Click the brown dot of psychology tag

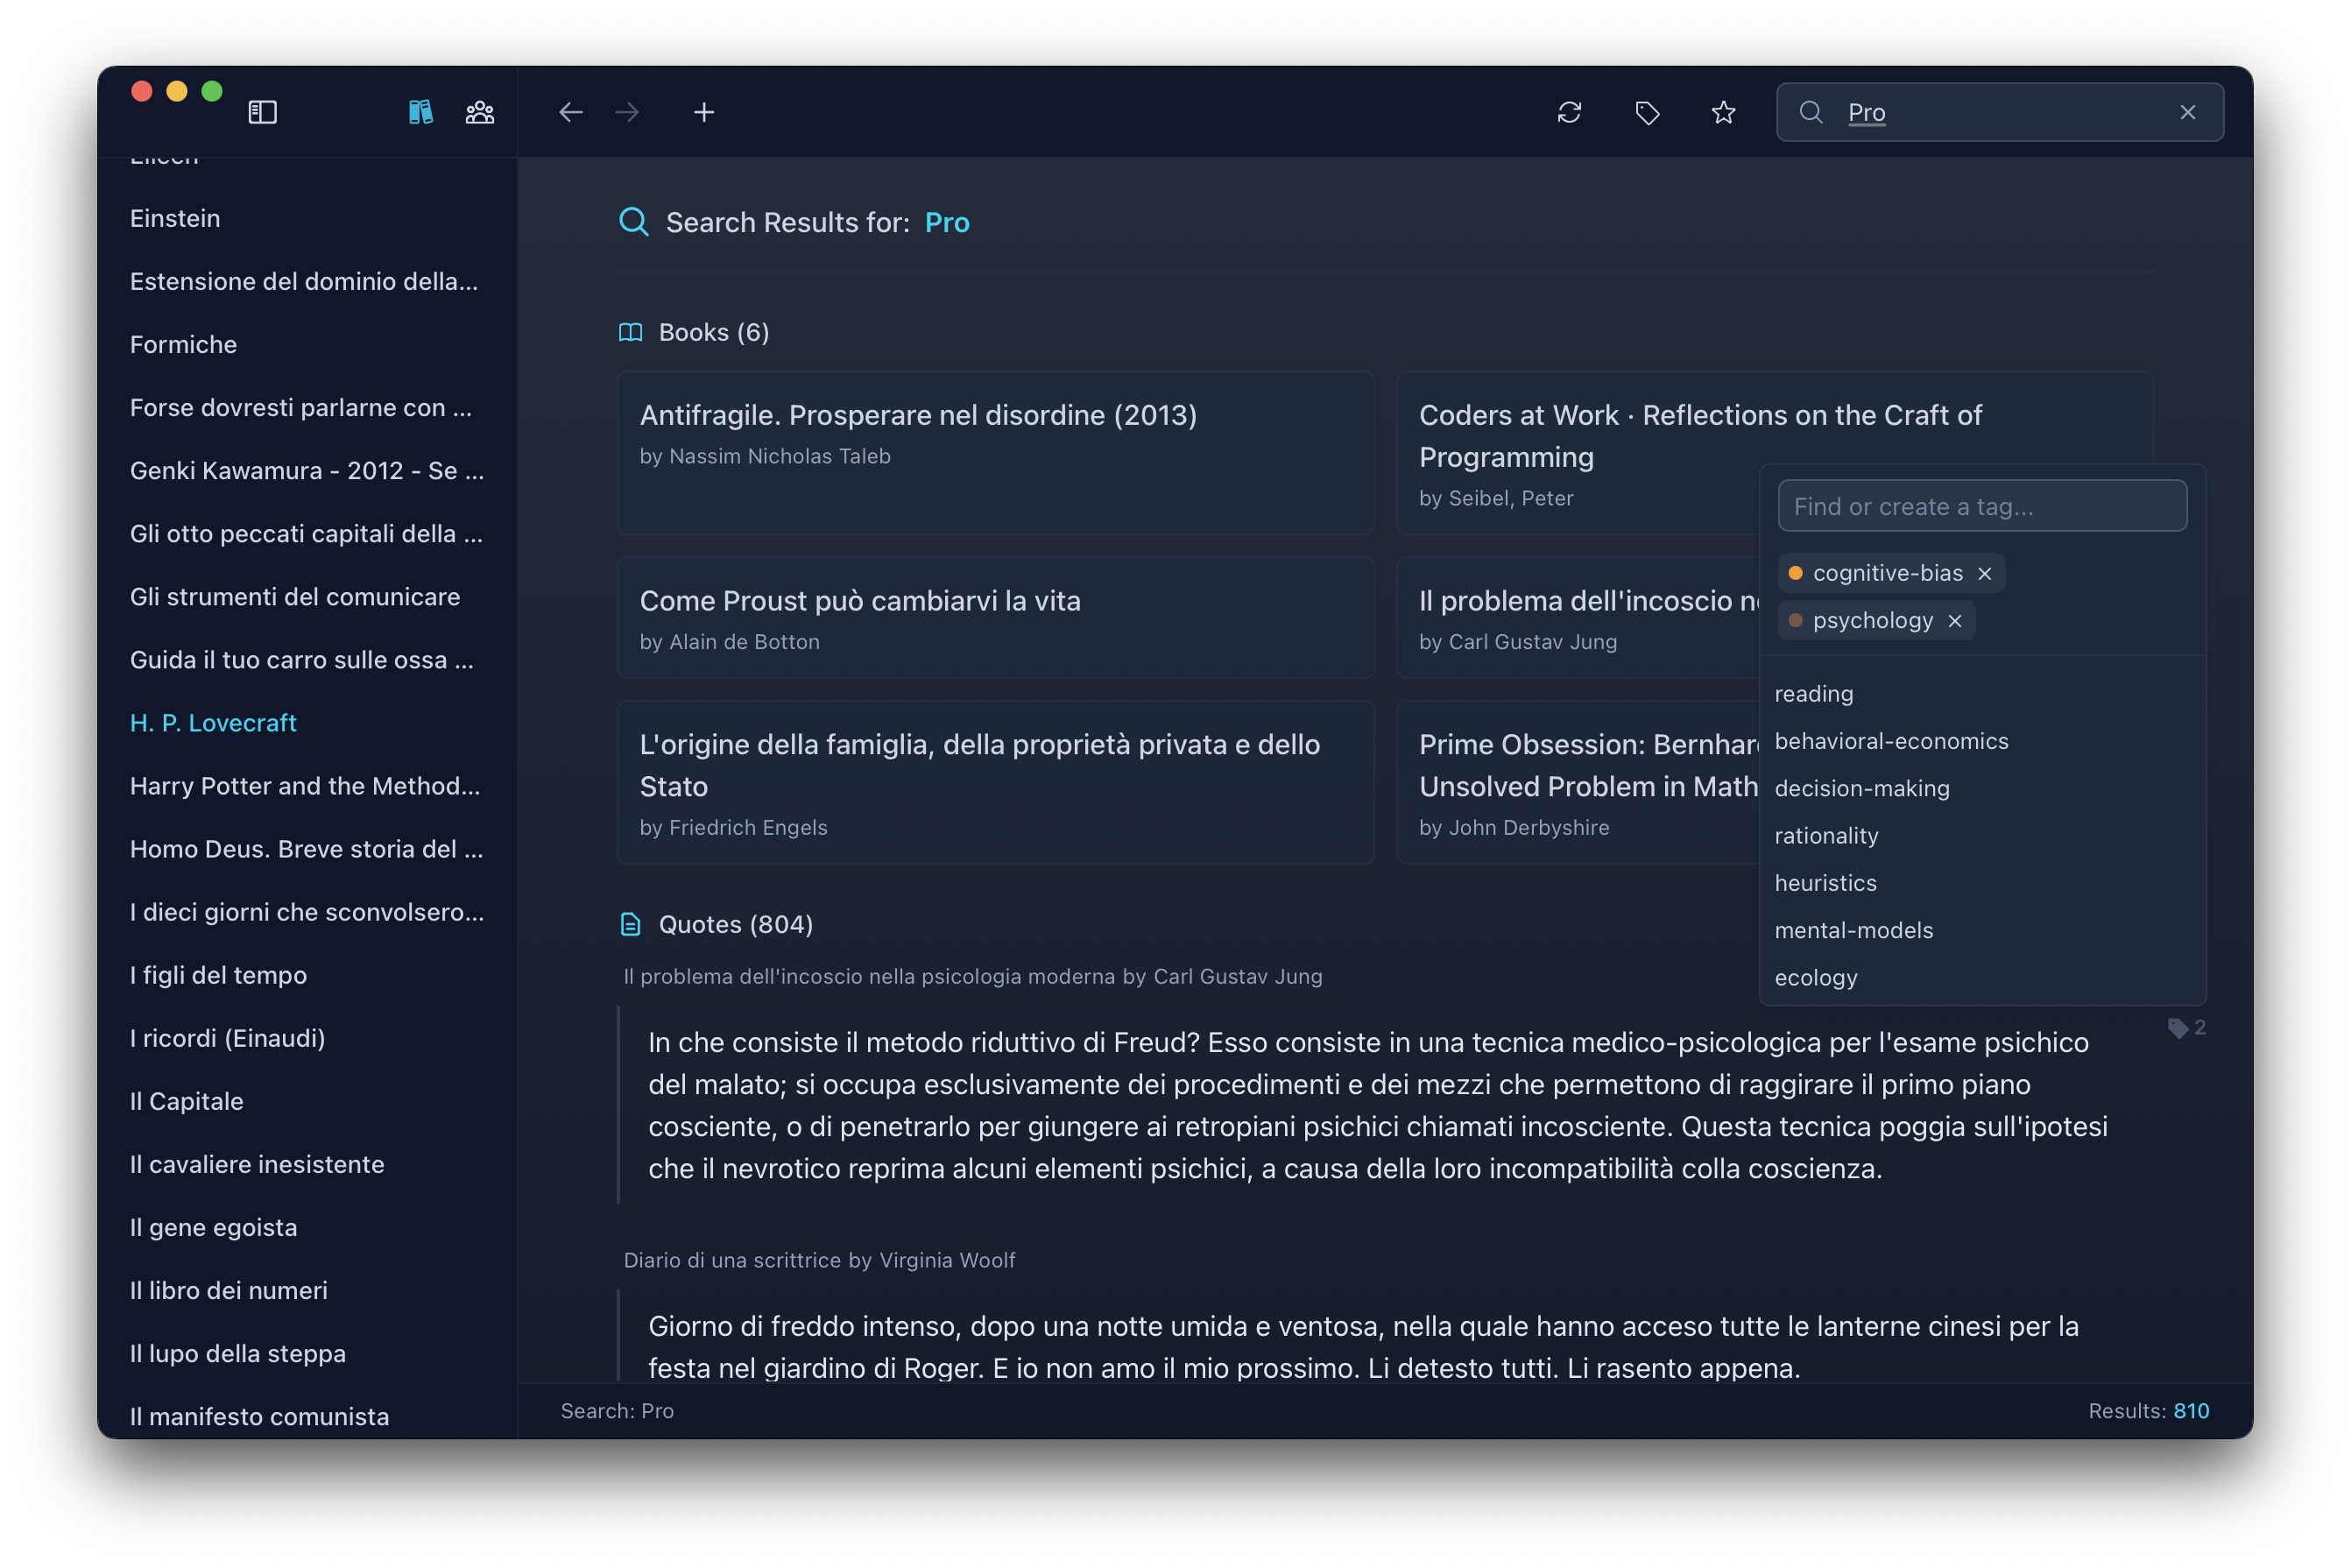coord(1795,621)
